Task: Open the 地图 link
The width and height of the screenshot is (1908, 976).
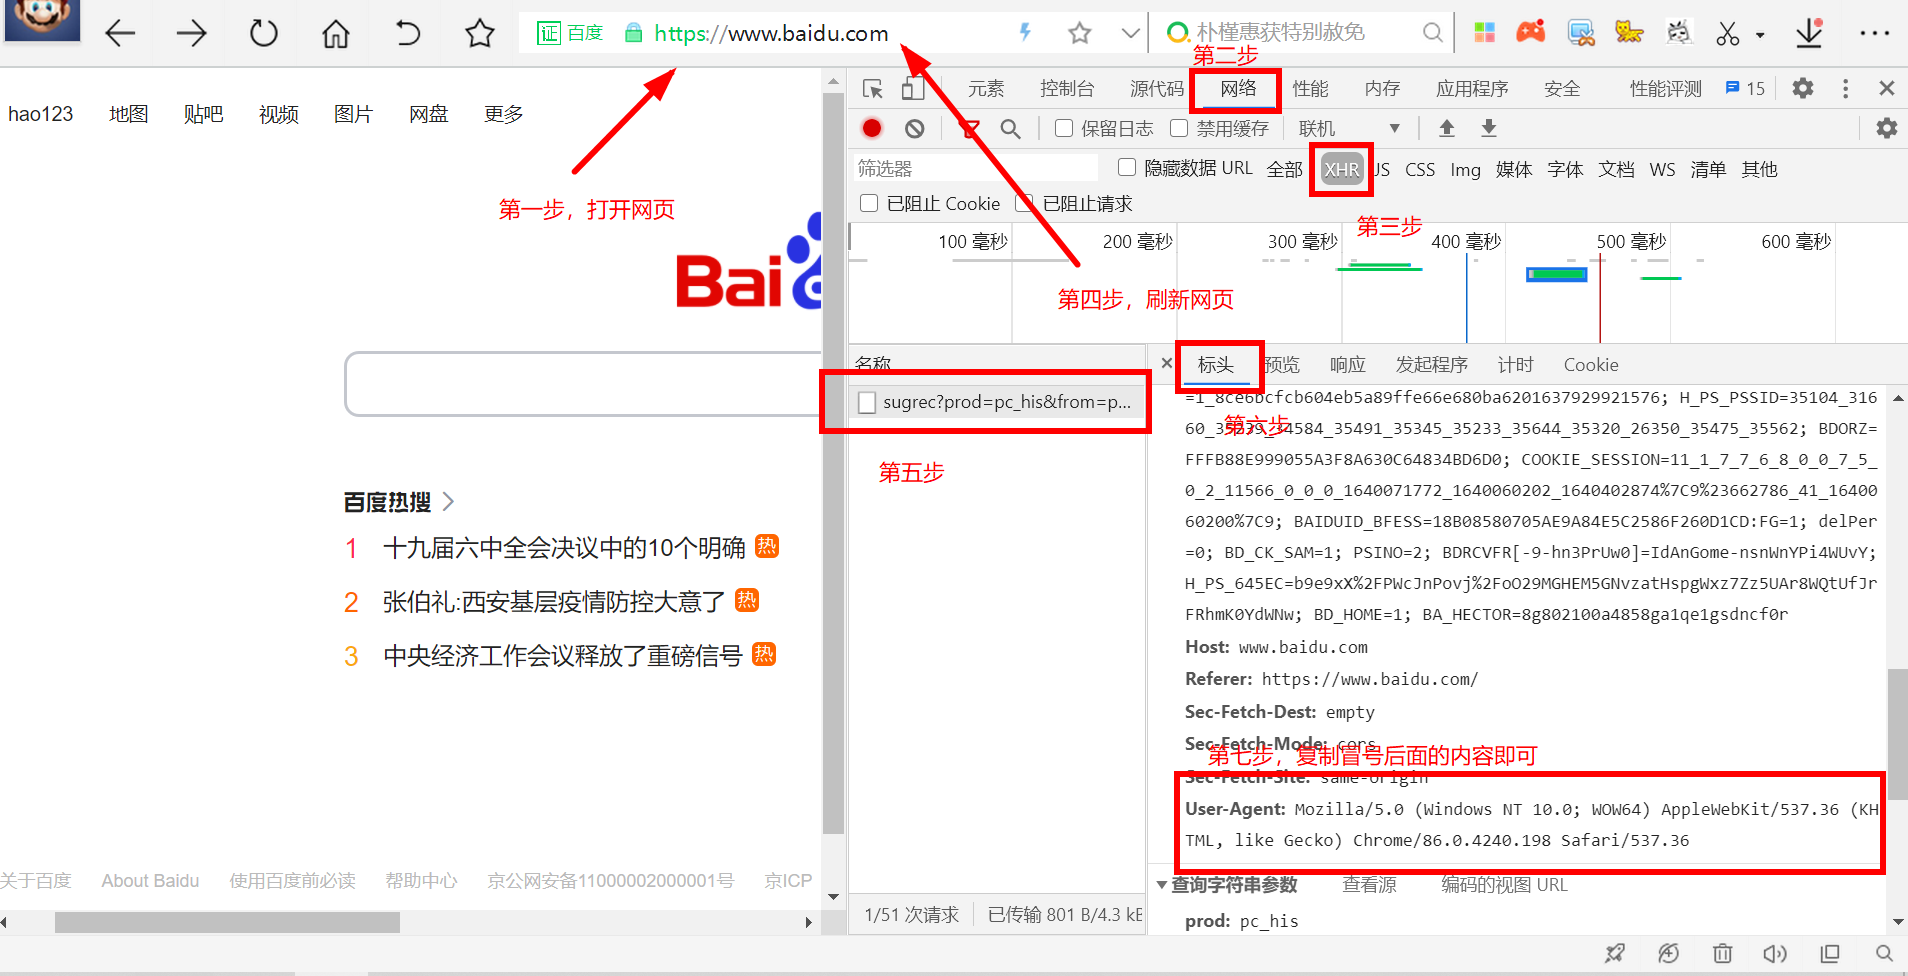Action: point(128,114)
